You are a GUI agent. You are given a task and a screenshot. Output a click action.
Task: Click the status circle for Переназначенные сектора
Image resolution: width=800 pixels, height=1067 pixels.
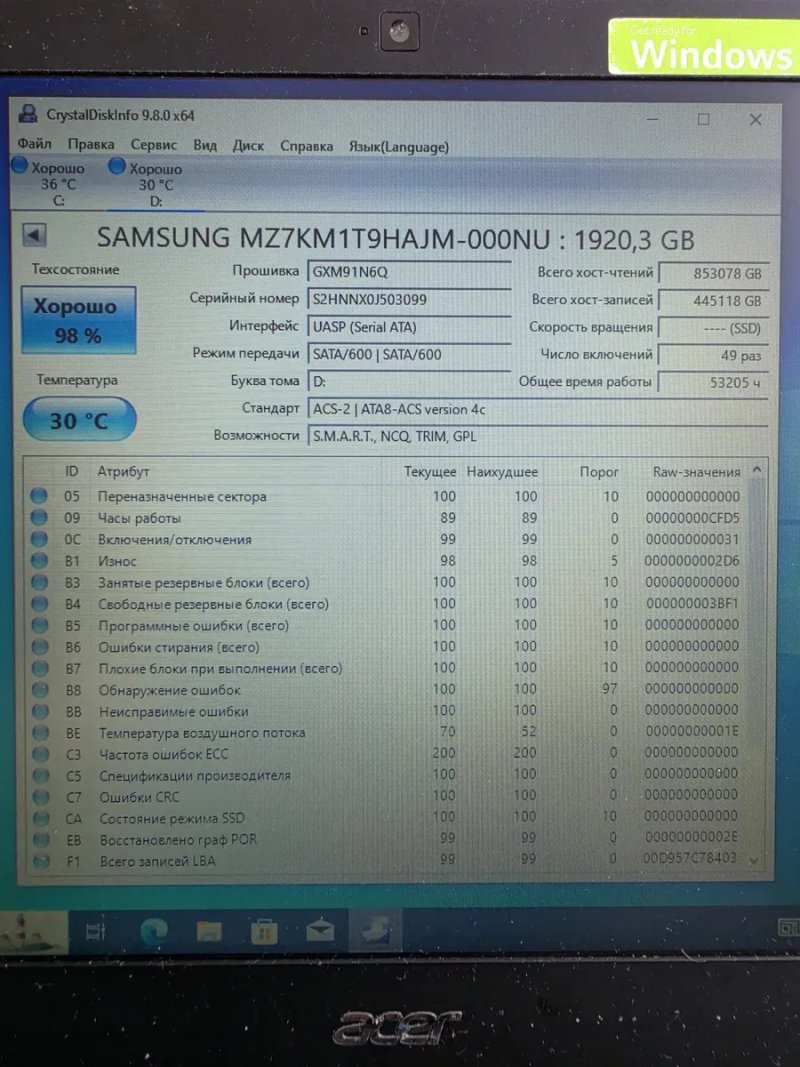point(39,495)
